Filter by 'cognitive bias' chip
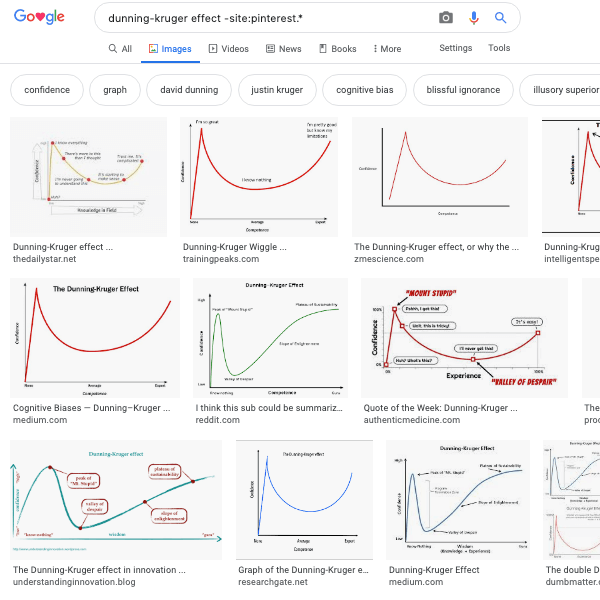 (365, 90)
